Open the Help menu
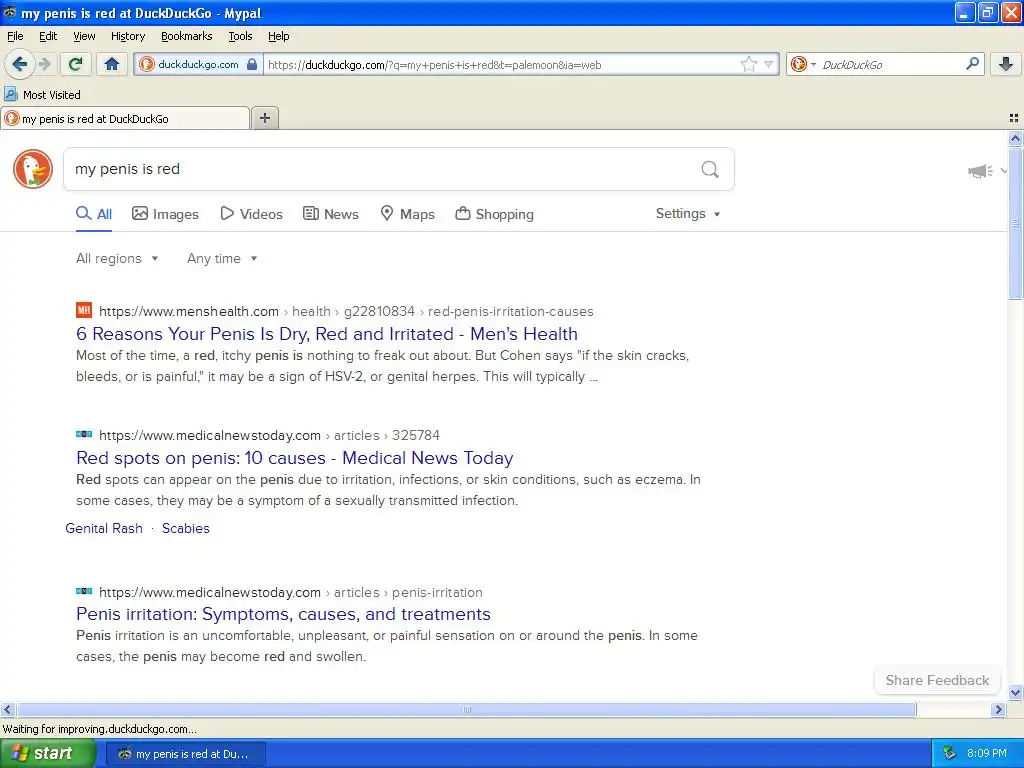The image size is (1024, 768). [x=278, y=36]
